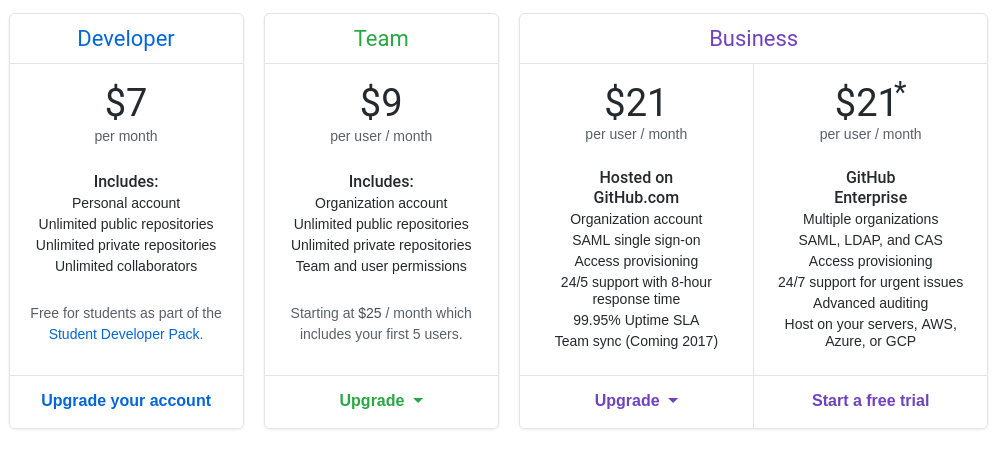The image size is (999, 450).
Task: Expand the green Team Upgrade dropdown
Action: tap(381, 400)
